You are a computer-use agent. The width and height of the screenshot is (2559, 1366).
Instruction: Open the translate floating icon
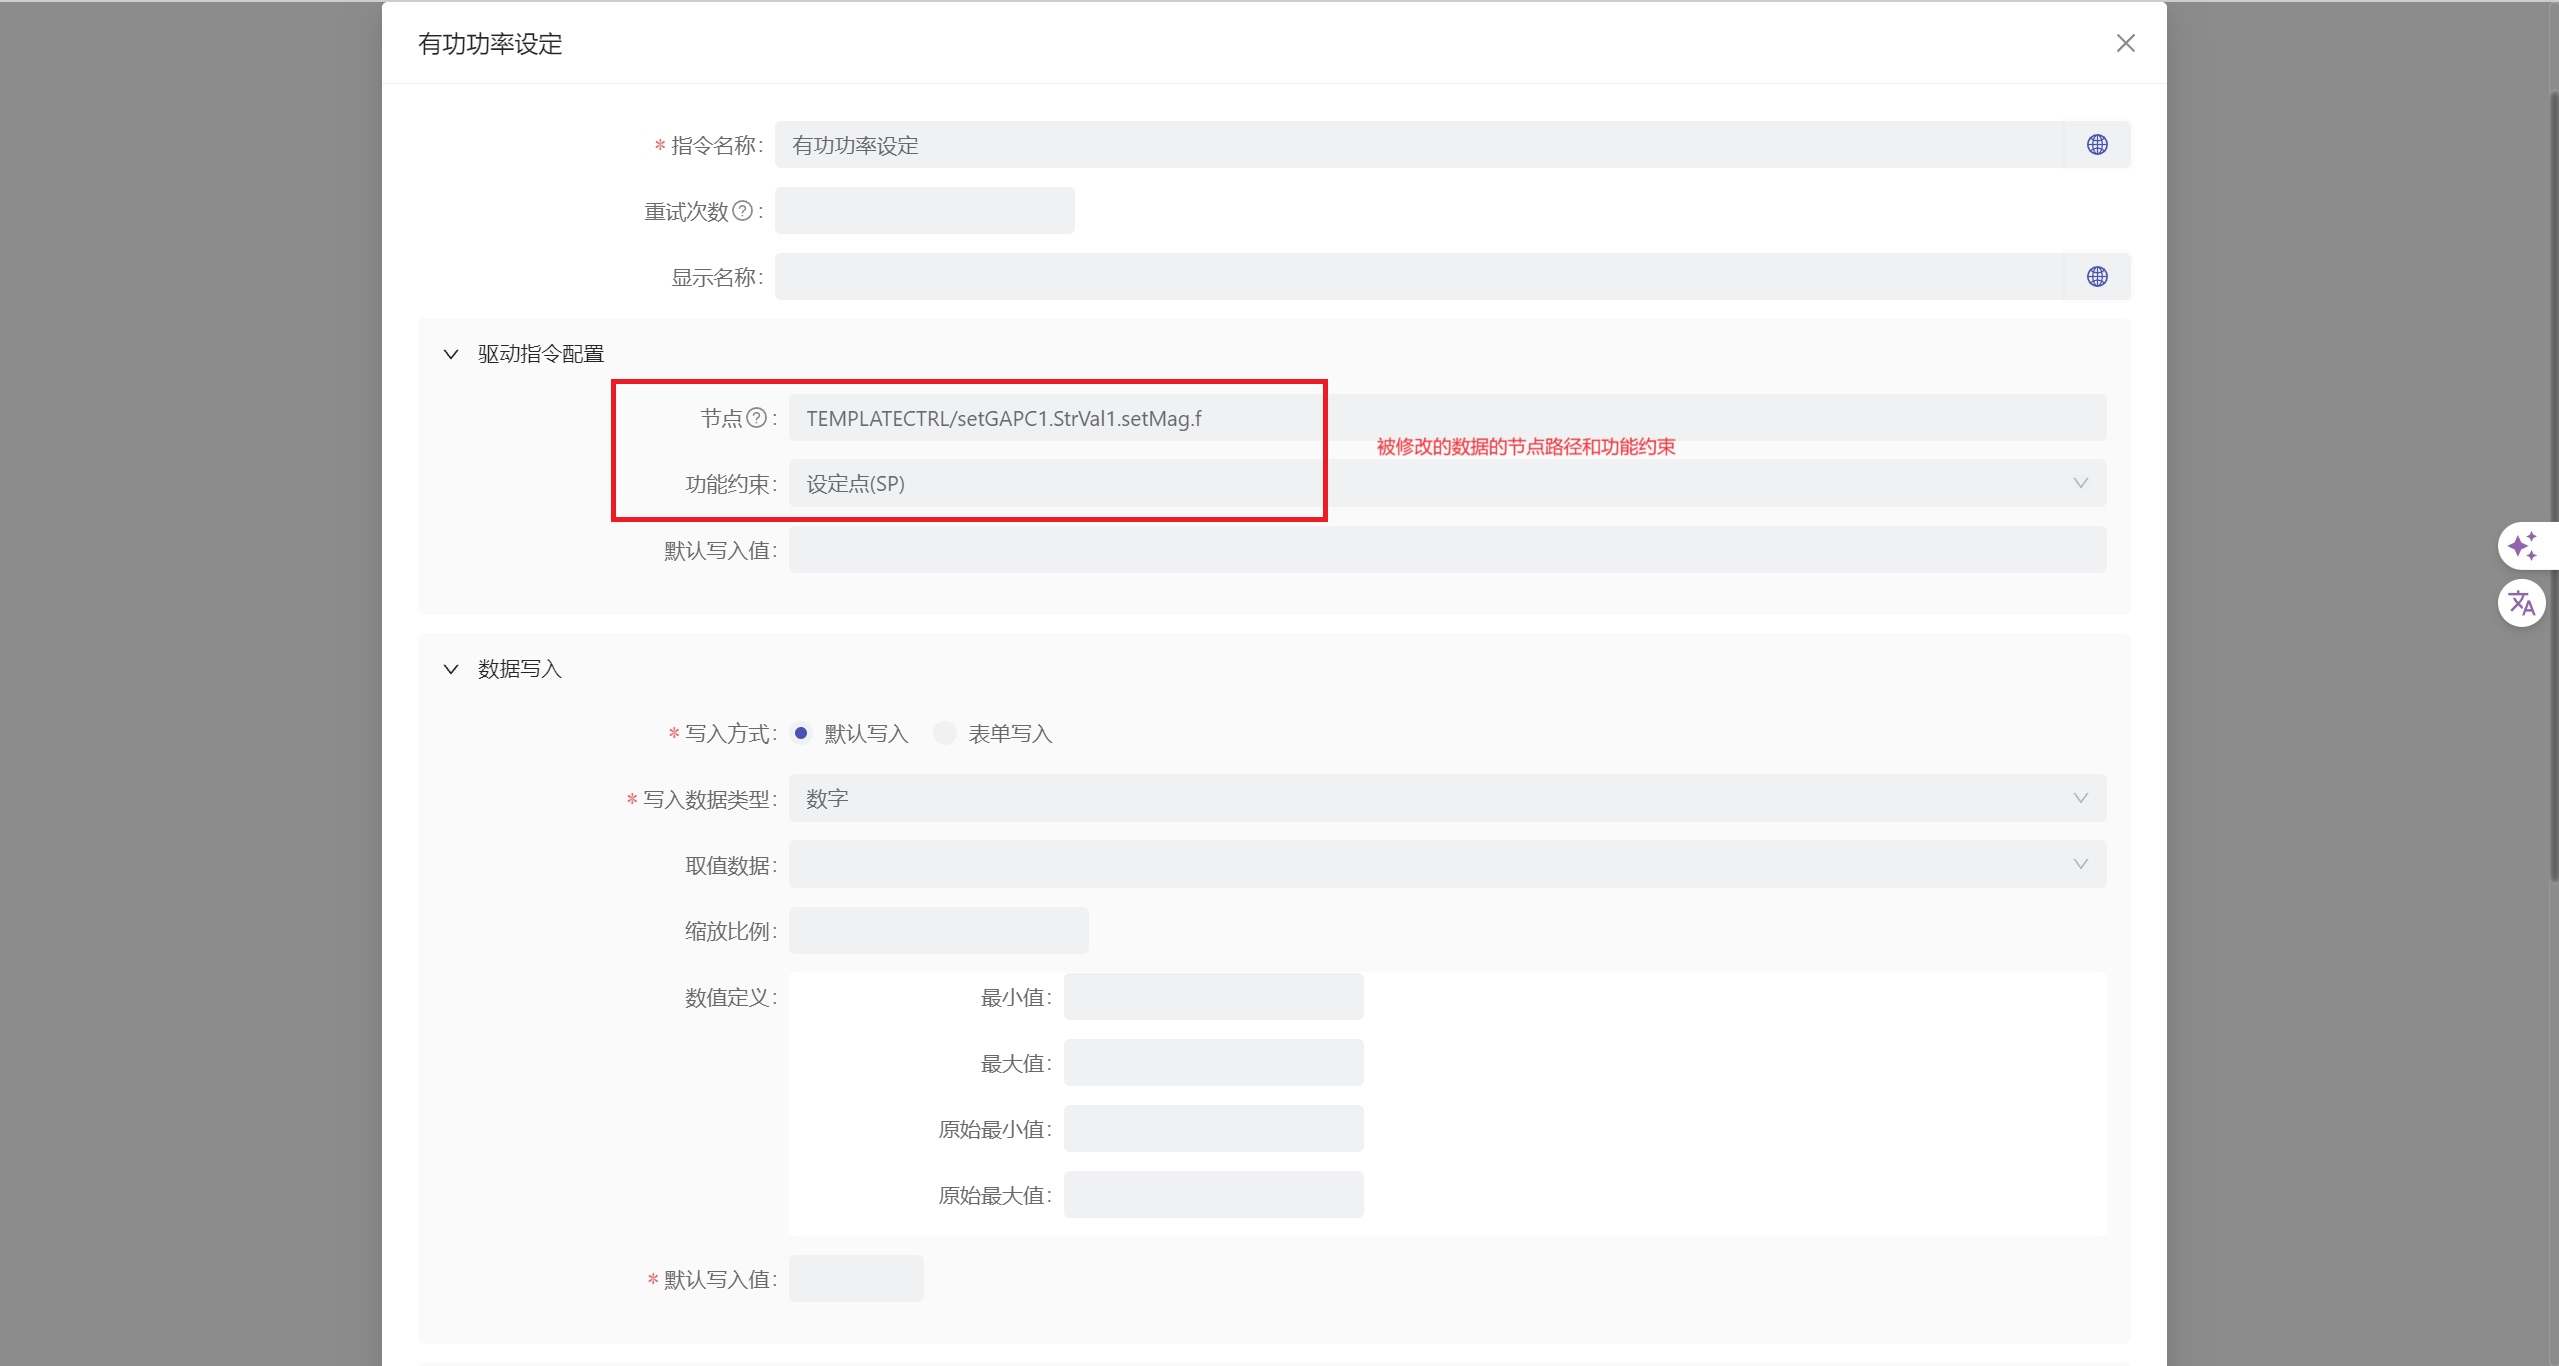pyautogui.click(x=2522, y=603)
